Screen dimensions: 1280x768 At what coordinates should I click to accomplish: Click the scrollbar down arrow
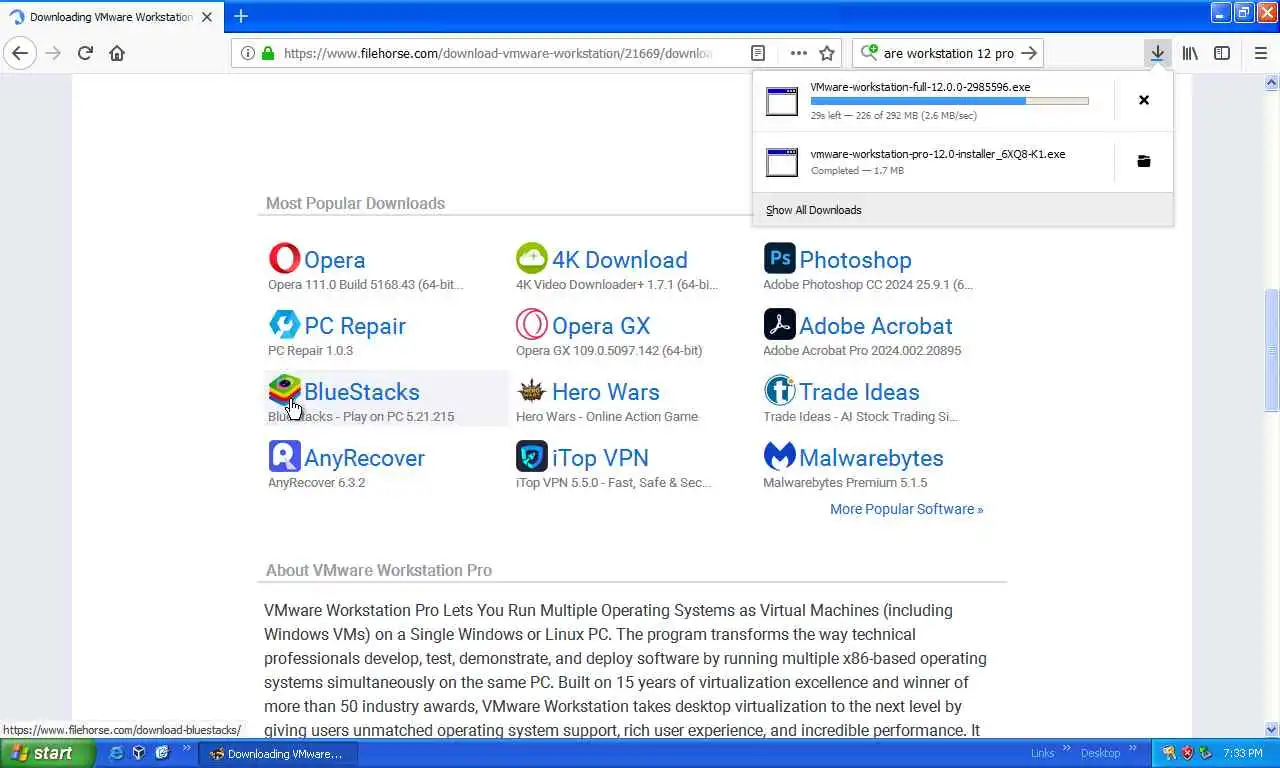pyautogui.click(x=1272, y=729)
